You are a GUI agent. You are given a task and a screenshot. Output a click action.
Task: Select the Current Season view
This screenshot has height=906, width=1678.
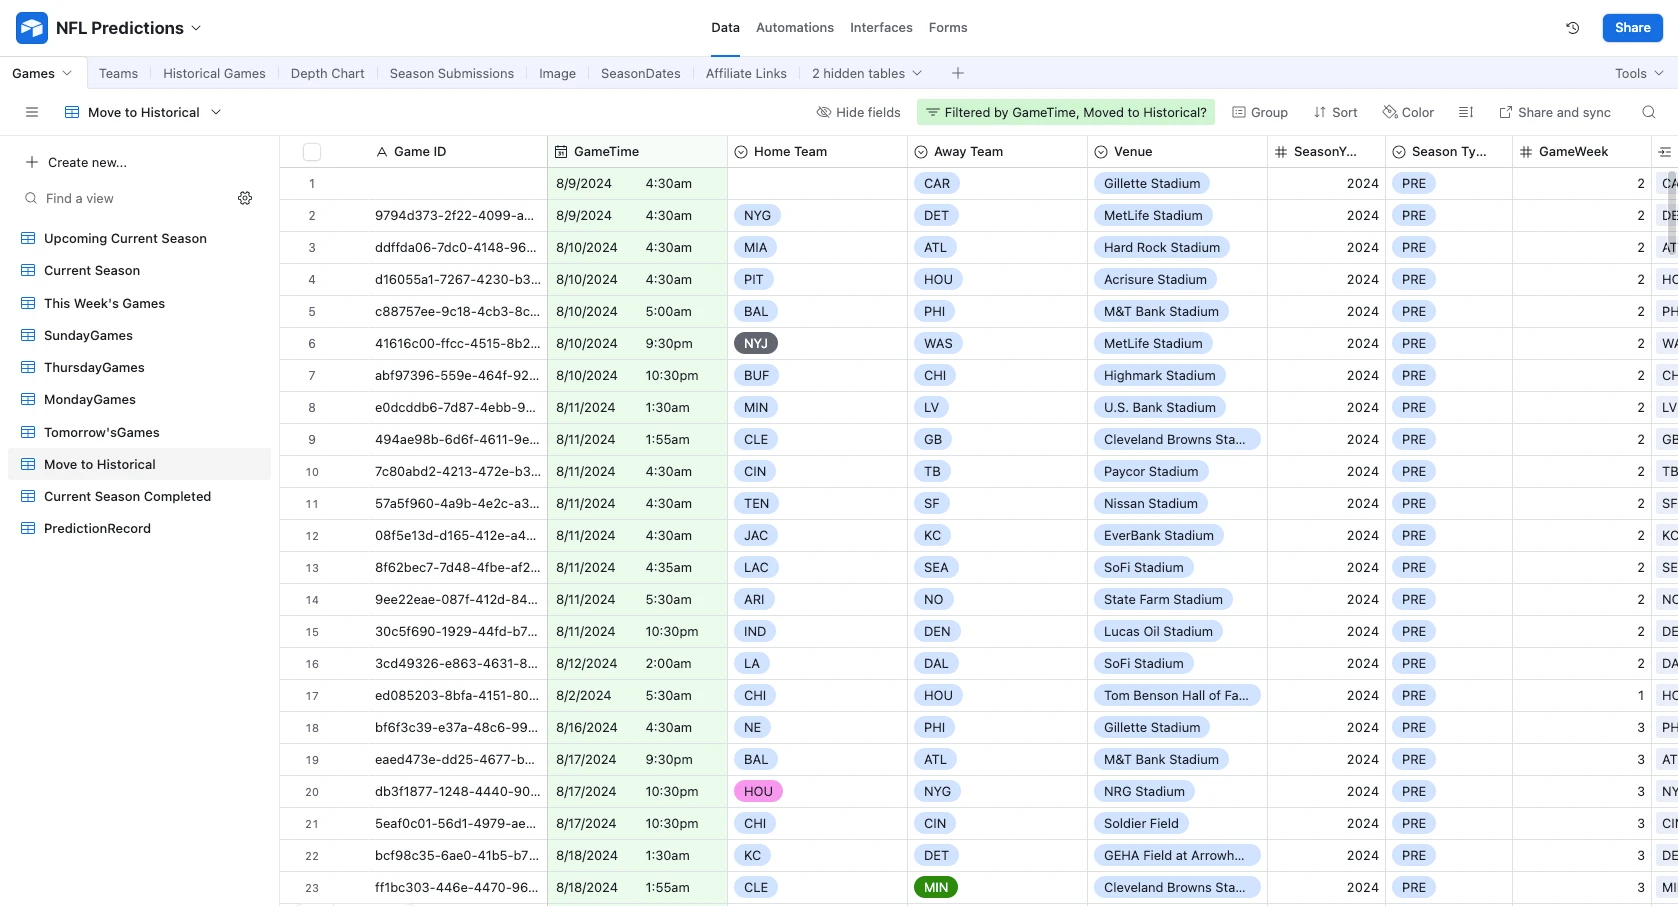(139, 271)
